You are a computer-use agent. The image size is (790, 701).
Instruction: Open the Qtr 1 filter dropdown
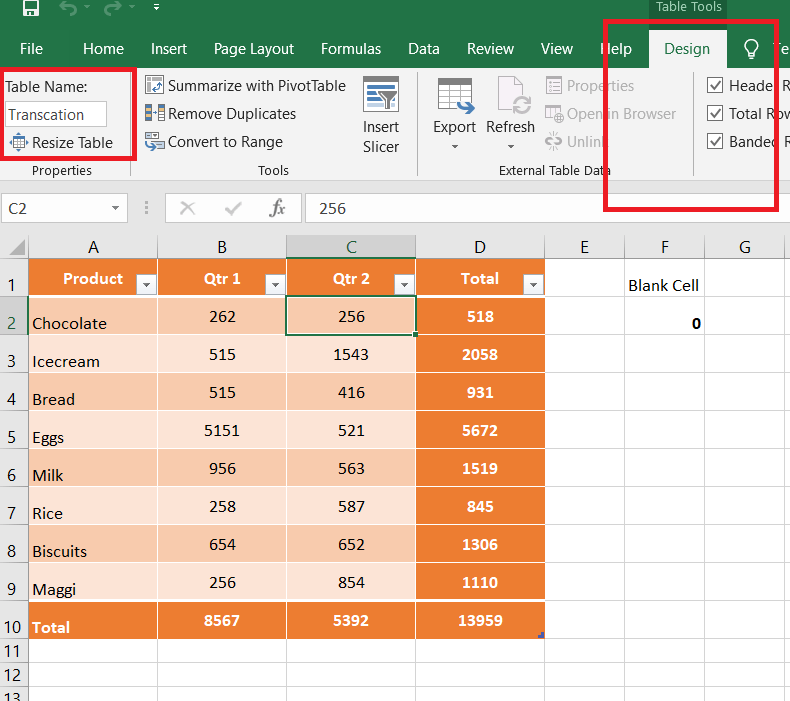276,285
